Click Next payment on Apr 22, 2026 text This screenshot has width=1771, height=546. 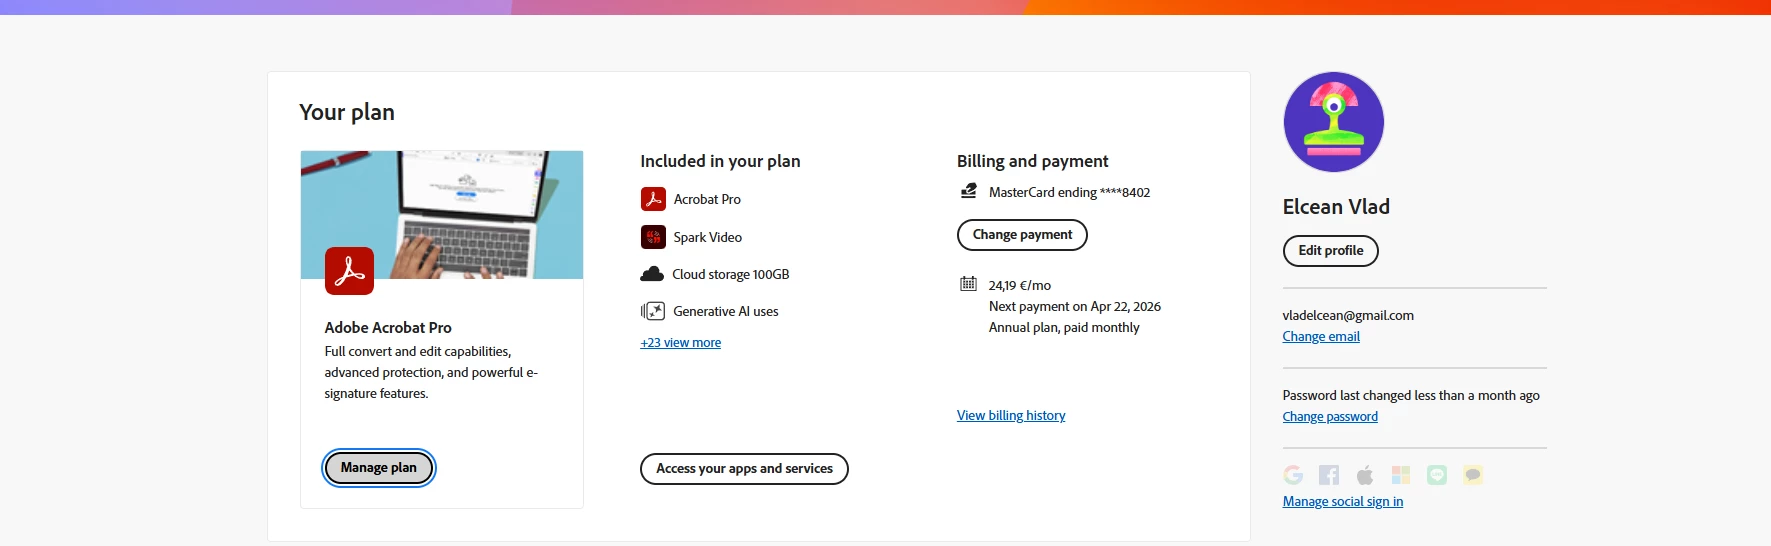[x=1075, y=307]
